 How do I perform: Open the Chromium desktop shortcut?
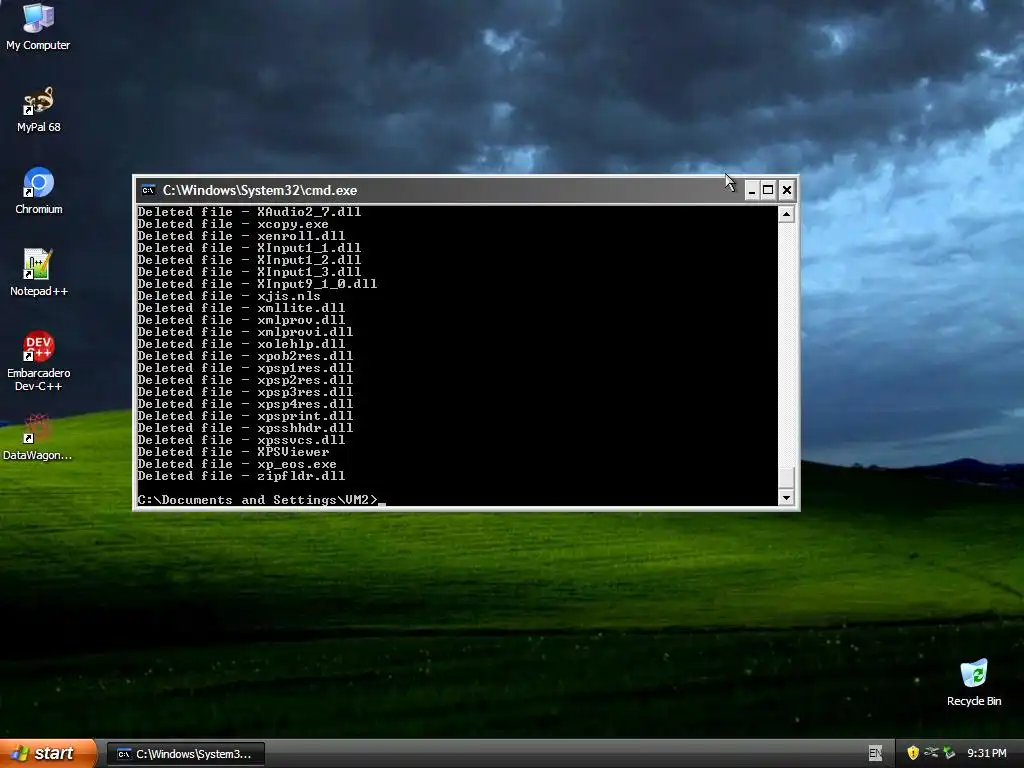pyautogui.click(x=39, y=191)
